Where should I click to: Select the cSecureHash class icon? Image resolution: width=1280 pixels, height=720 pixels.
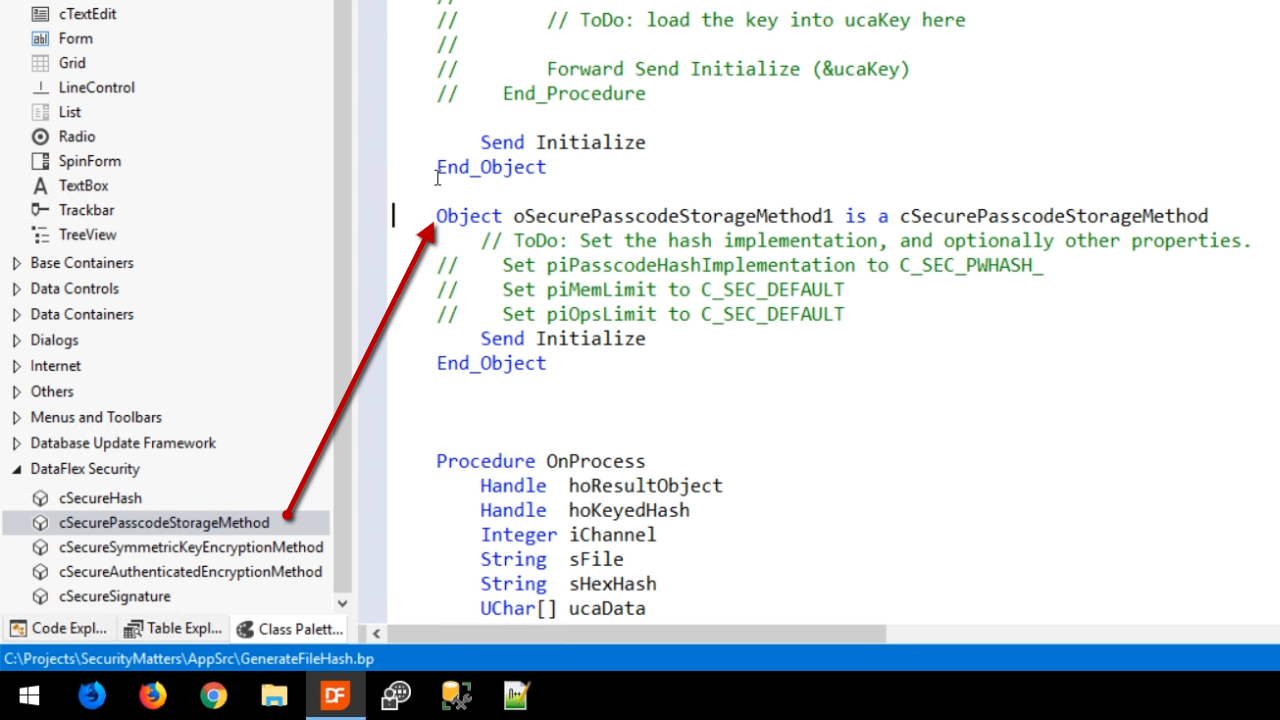(x=40, y=498)
